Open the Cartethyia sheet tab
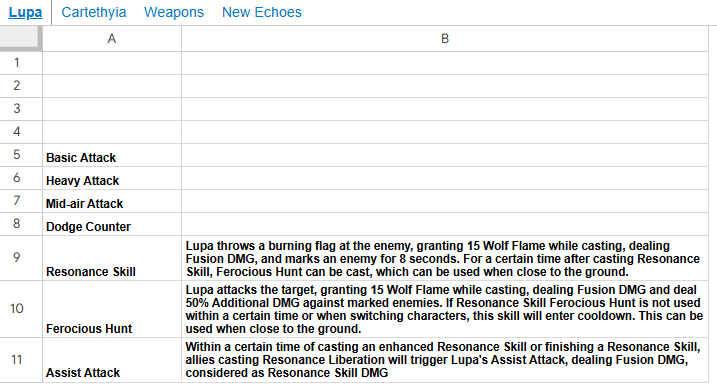 pos(94,12)
